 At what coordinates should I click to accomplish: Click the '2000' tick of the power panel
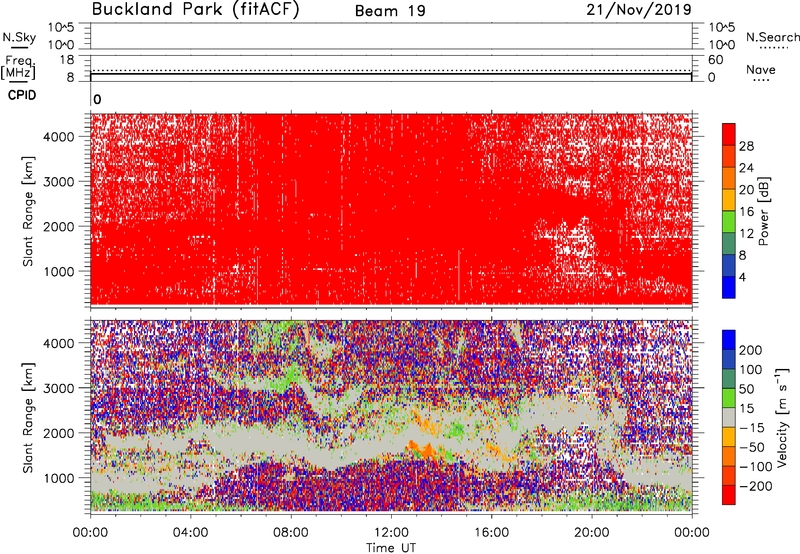coord(58,226)
